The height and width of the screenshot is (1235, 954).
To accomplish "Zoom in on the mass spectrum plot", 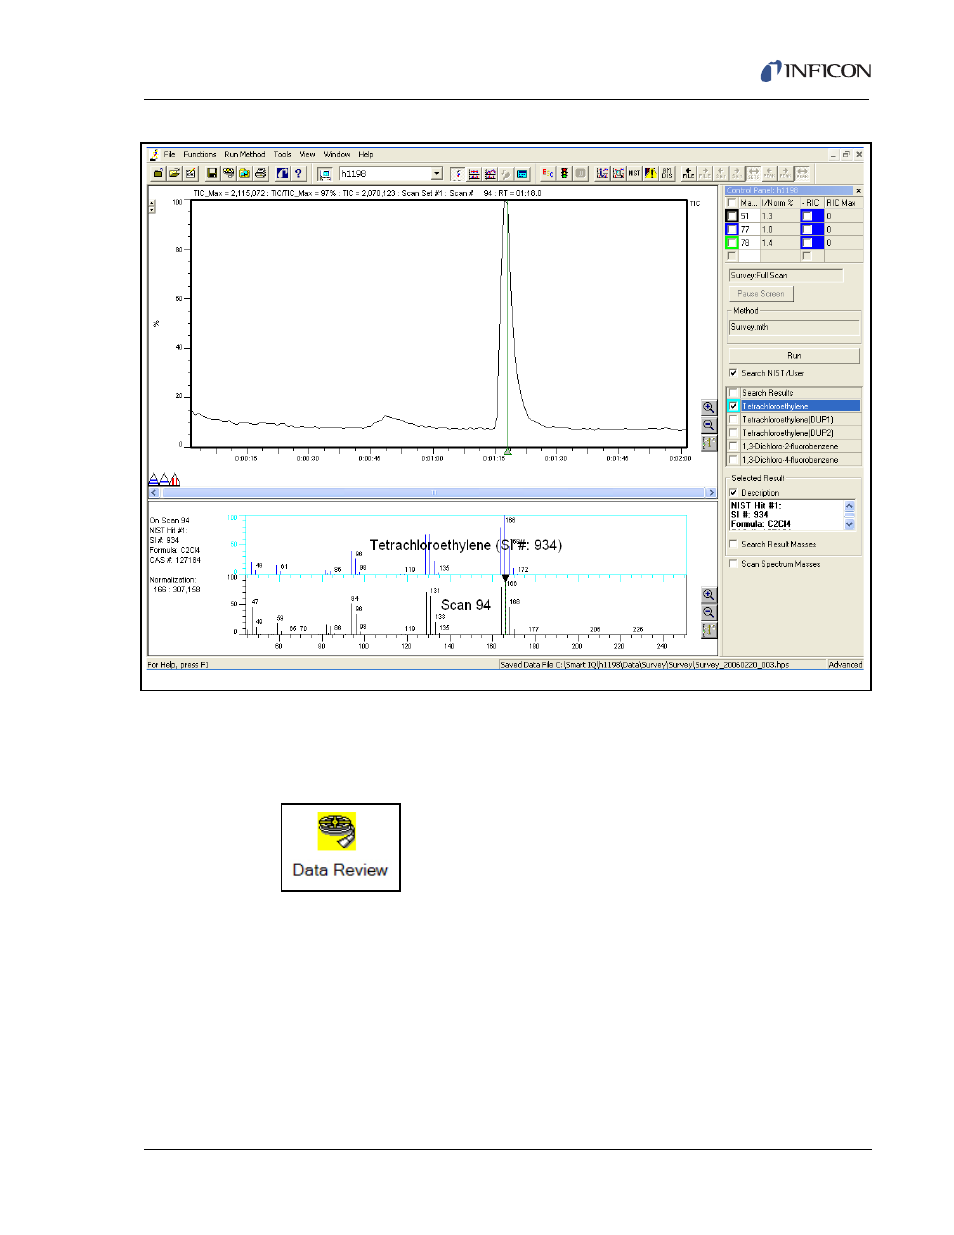I will pos(709,595).
